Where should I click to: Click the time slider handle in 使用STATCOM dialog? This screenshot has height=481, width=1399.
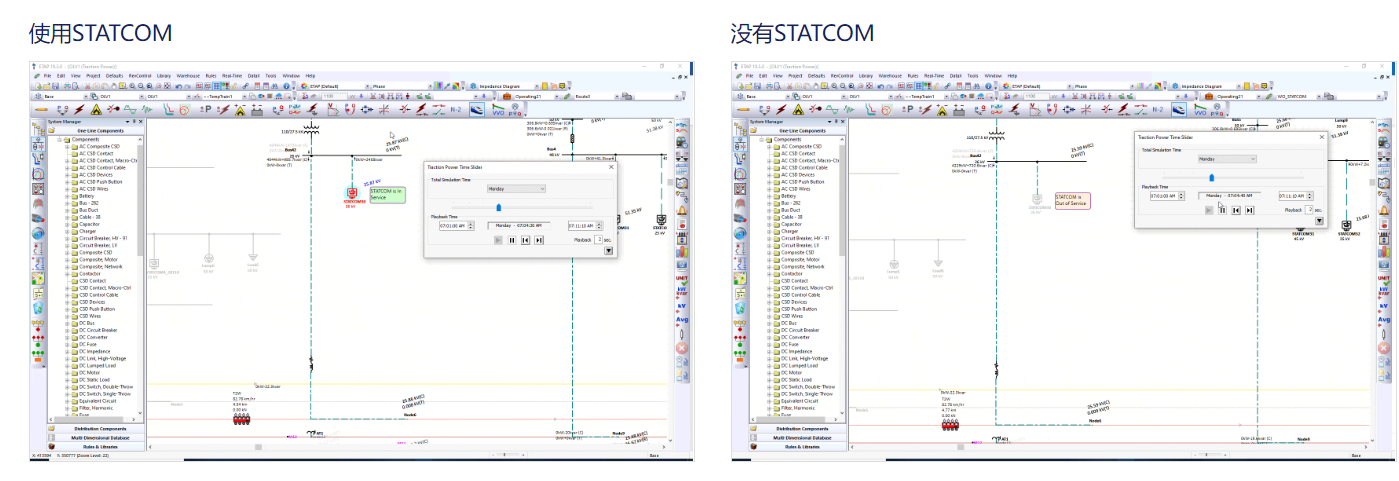[498, 208]
